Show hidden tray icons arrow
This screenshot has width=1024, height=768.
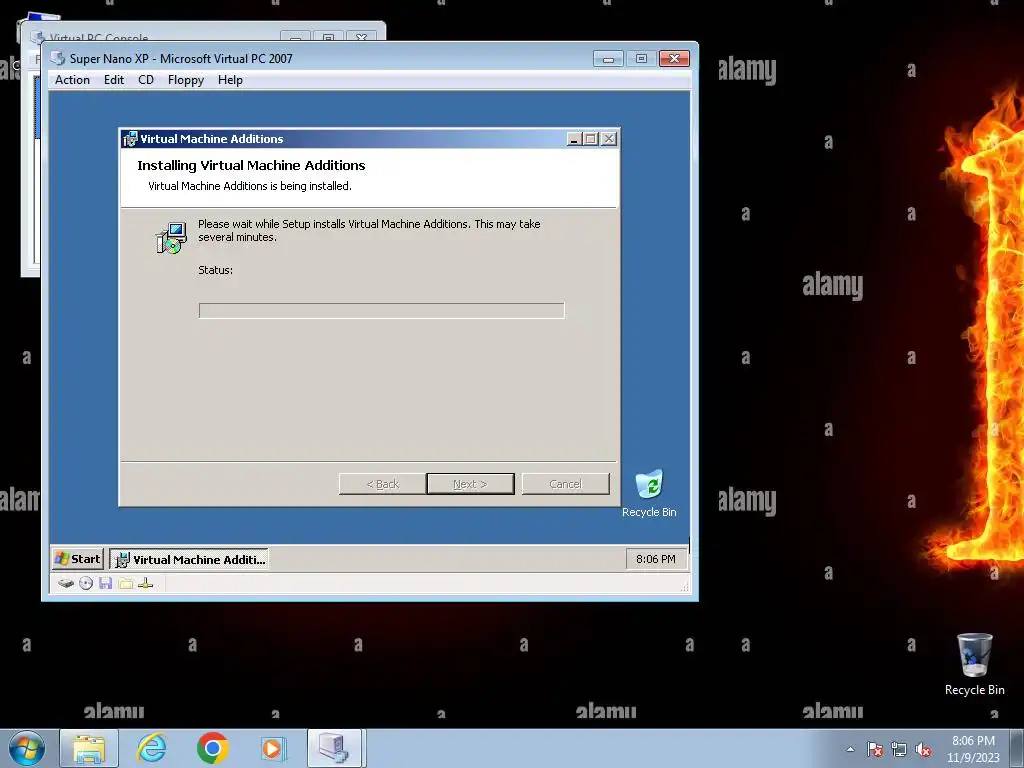click(850, 749)
